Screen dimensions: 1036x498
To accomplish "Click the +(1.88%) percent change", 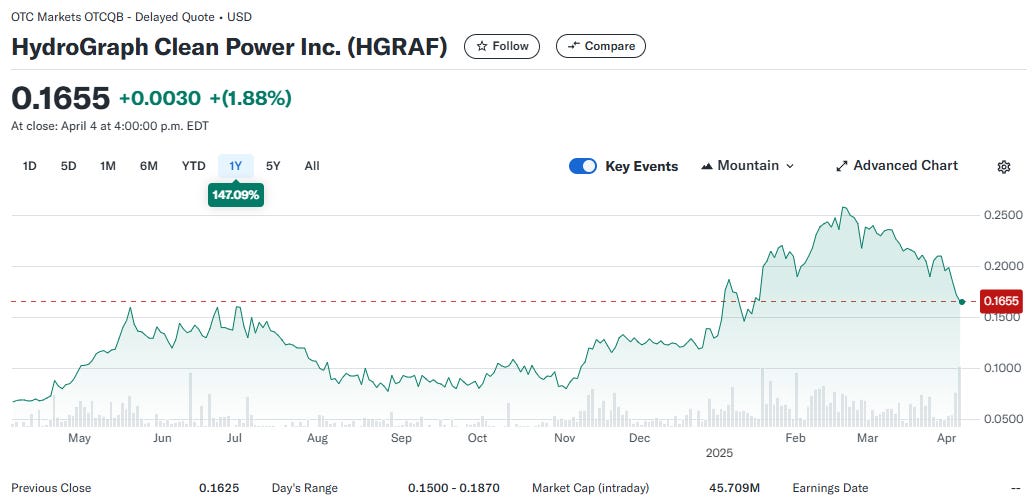I will [250, 98].
